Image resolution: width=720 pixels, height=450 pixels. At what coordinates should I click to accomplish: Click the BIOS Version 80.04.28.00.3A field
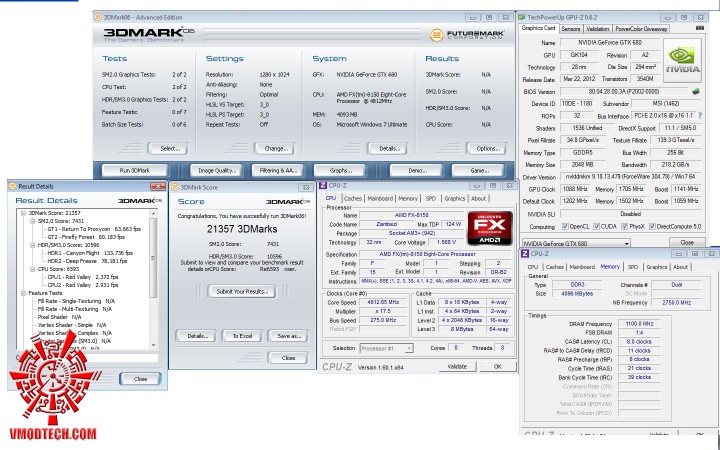623,91
